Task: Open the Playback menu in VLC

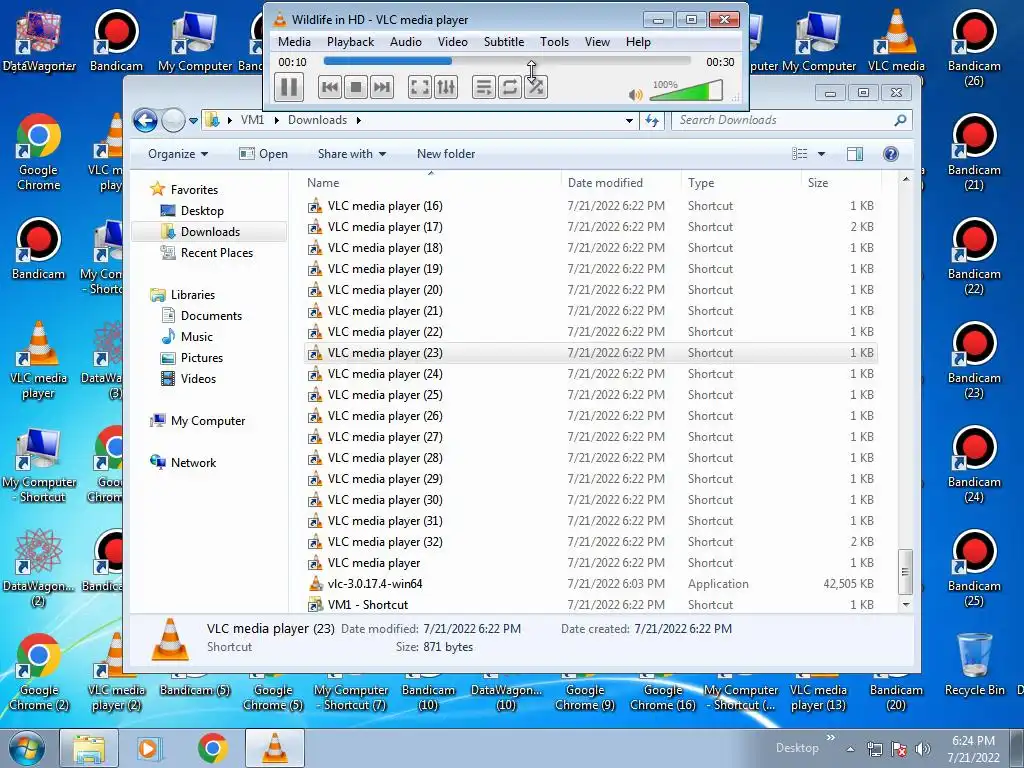Action: click(351, 42)
